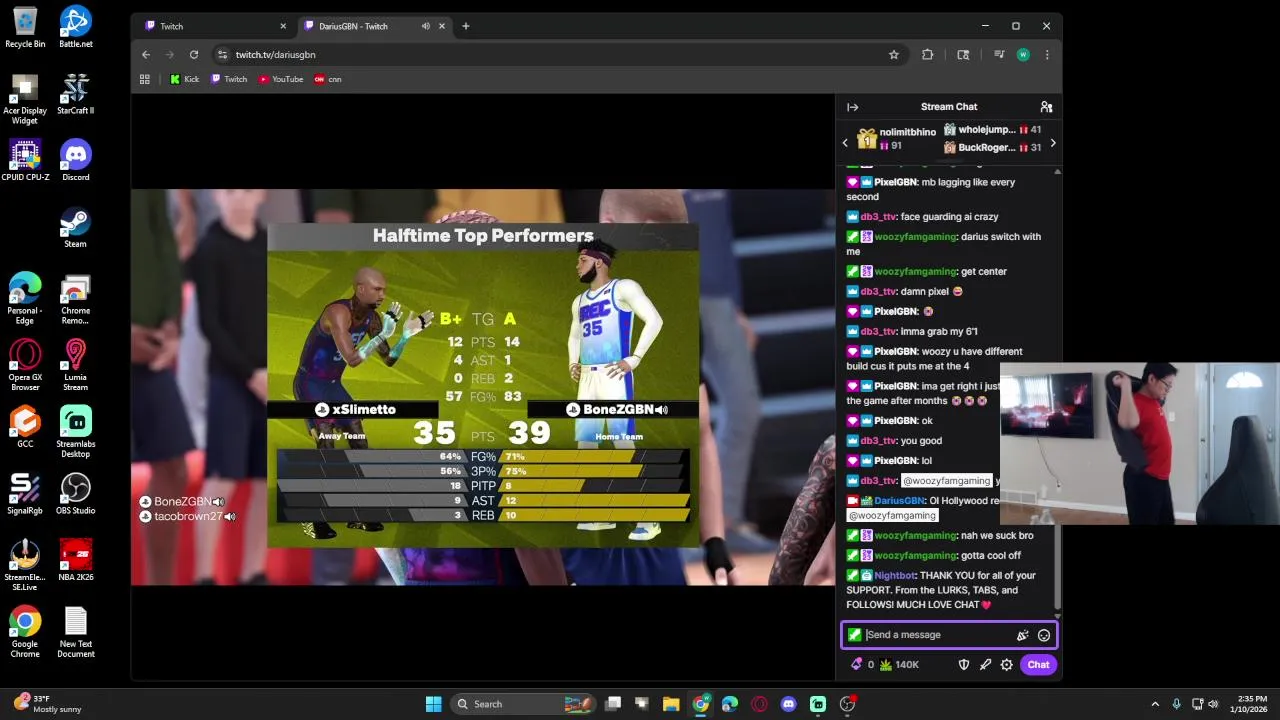Click db3_ttv name on 'face guarding' message
The image size is (1280, 720).
click(x=878, y=217)
